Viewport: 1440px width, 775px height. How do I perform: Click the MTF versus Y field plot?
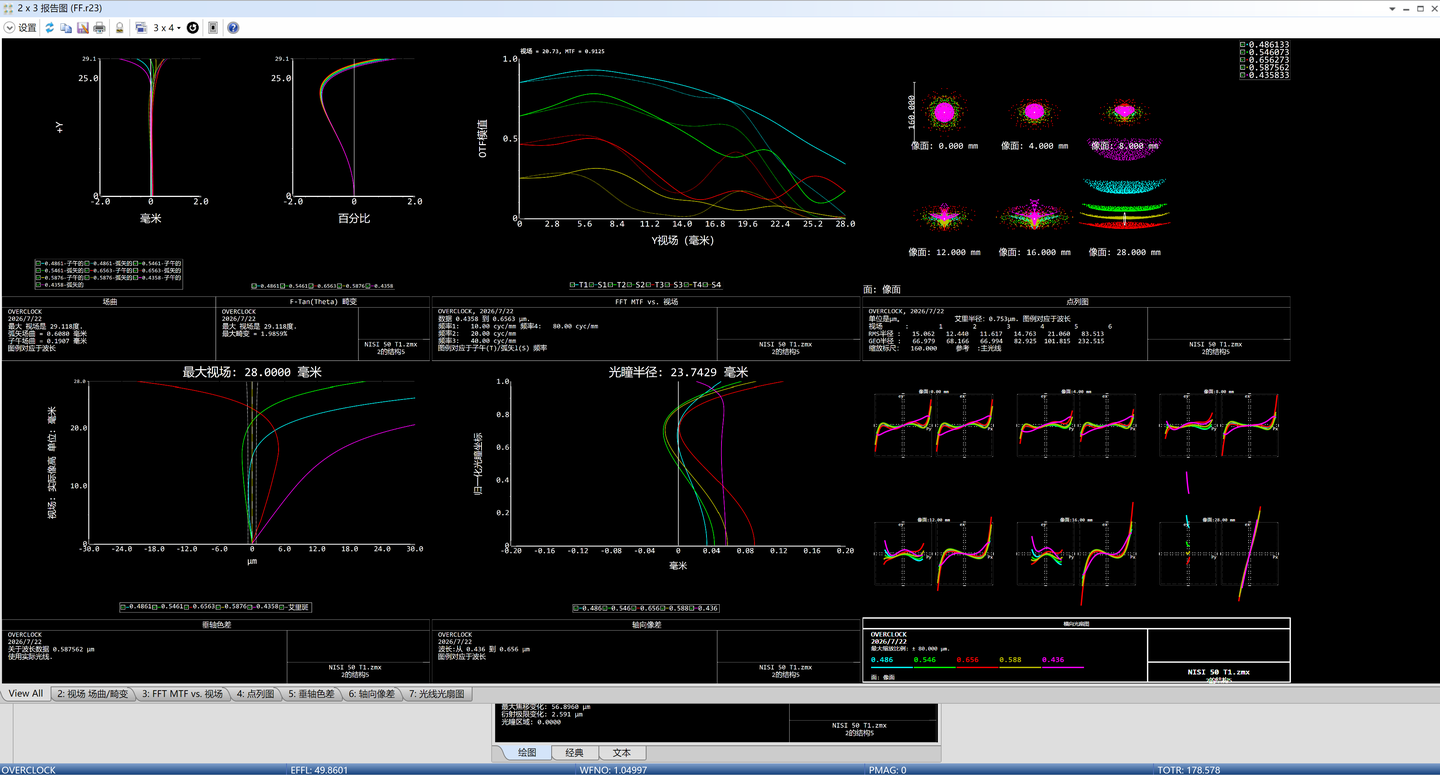pyautogui.click(x=682, y=138)
